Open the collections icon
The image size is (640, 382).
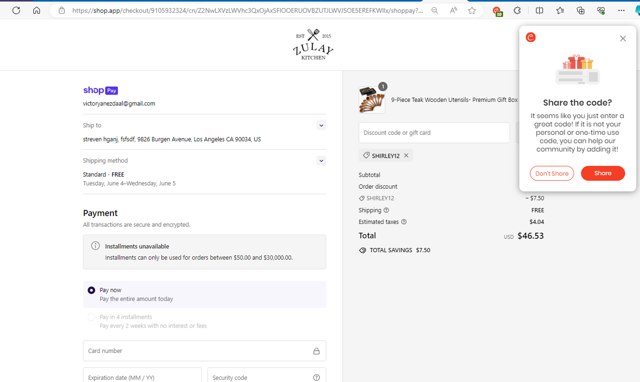580,11
